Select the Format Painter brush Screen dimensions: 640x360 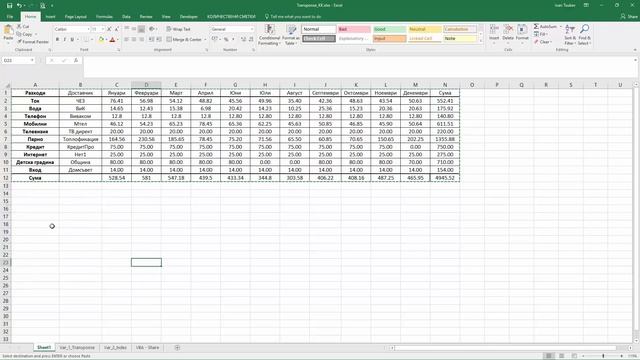(x=33, y=42)
